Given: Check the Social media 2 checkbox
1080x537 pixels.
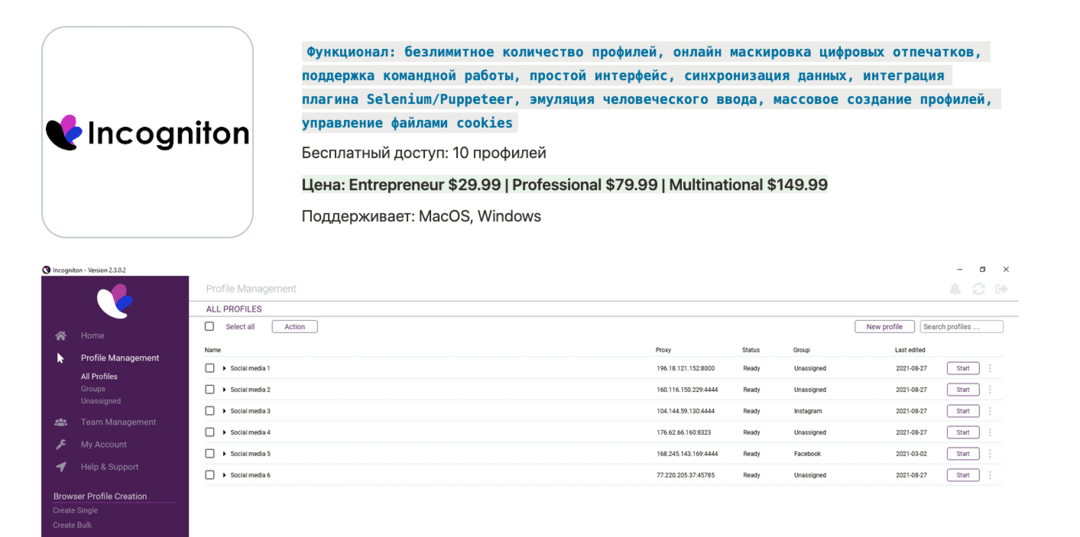Looking at the screenshot, I should coord(209,390).
